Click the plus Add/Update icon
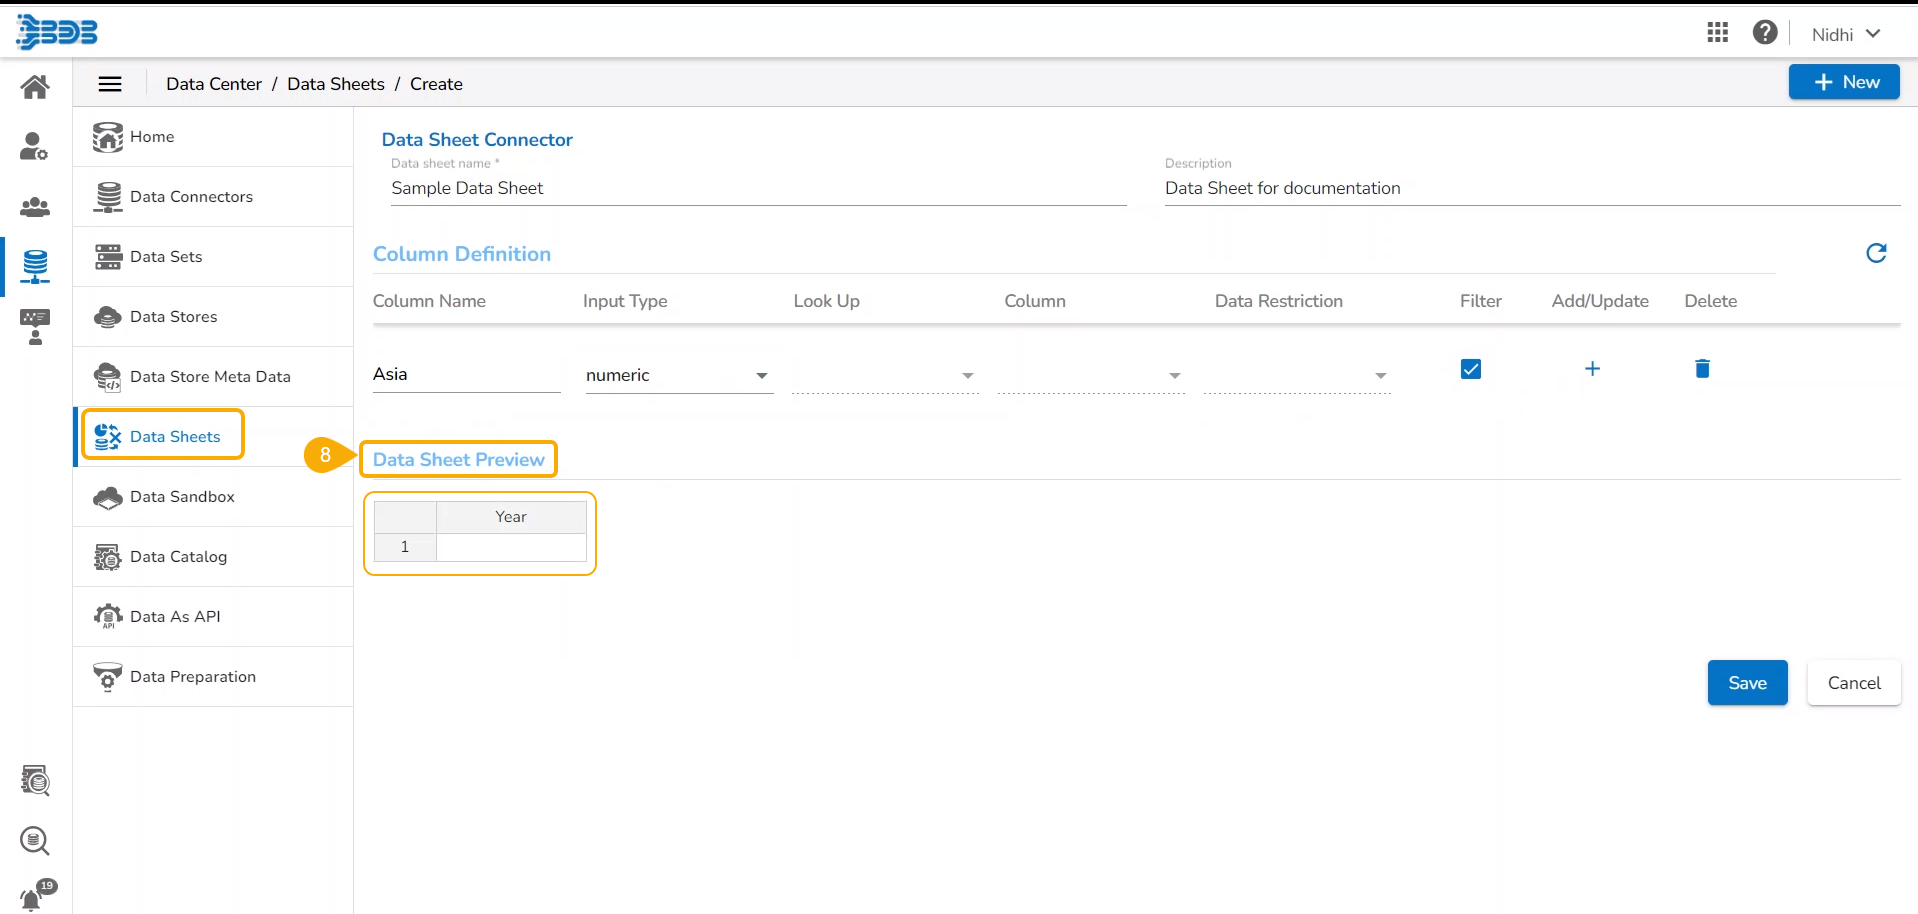The image size is (1918, 914). 1592,369
